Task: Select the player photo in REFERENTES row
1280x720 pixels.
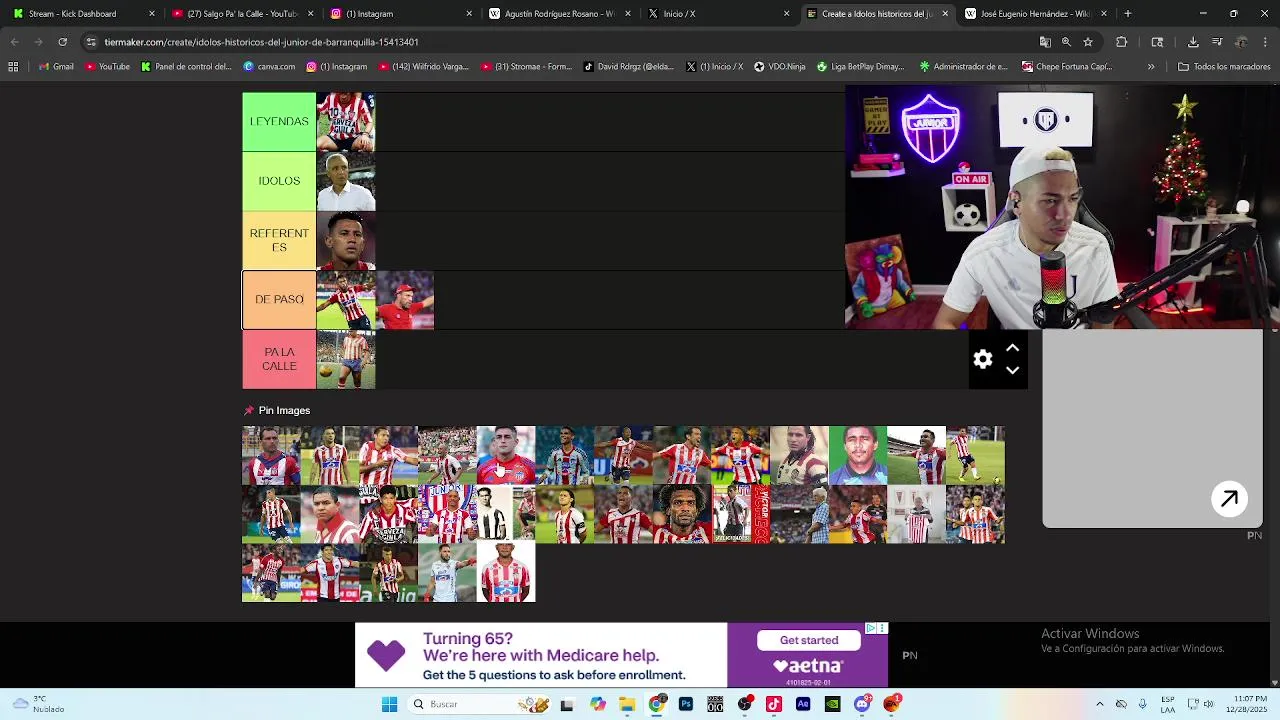Action: click(346, 241)
